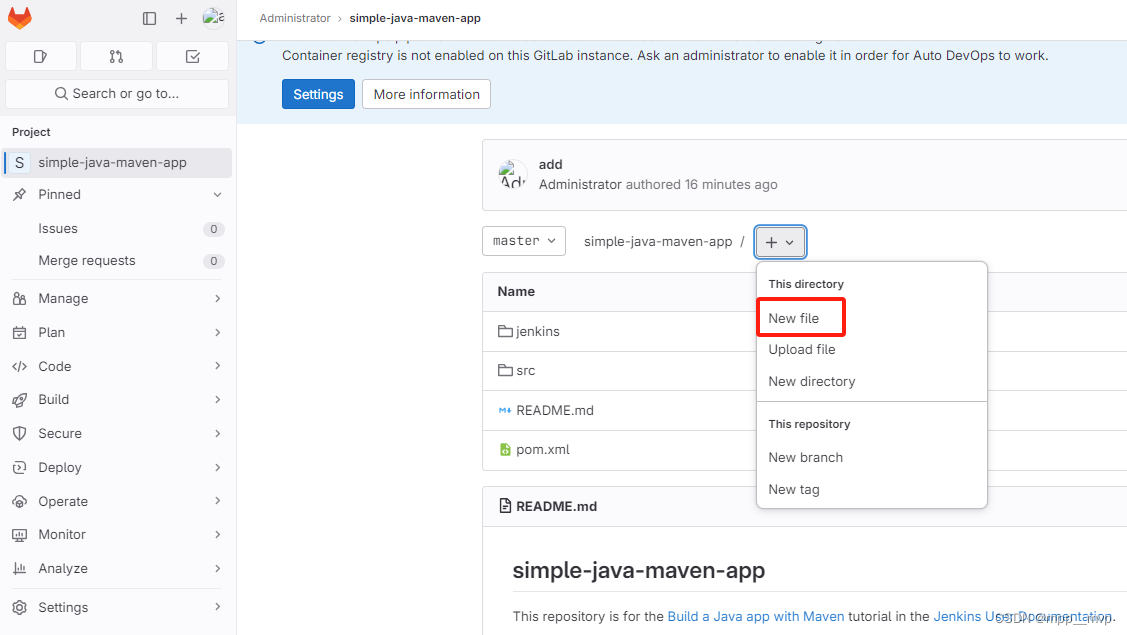The image size is (1127, 635).
Task: Open the GitLab logo home page
Action: [x=19, y=18]
